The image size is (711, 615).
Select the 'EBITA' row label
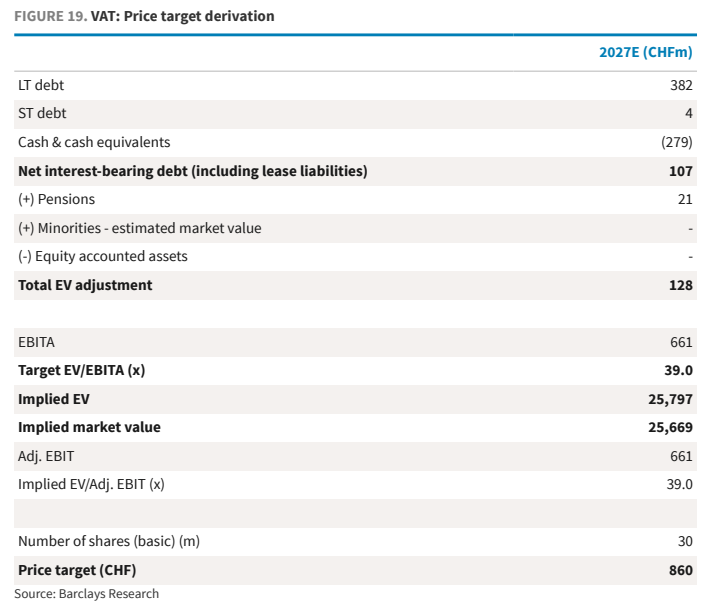36,342
